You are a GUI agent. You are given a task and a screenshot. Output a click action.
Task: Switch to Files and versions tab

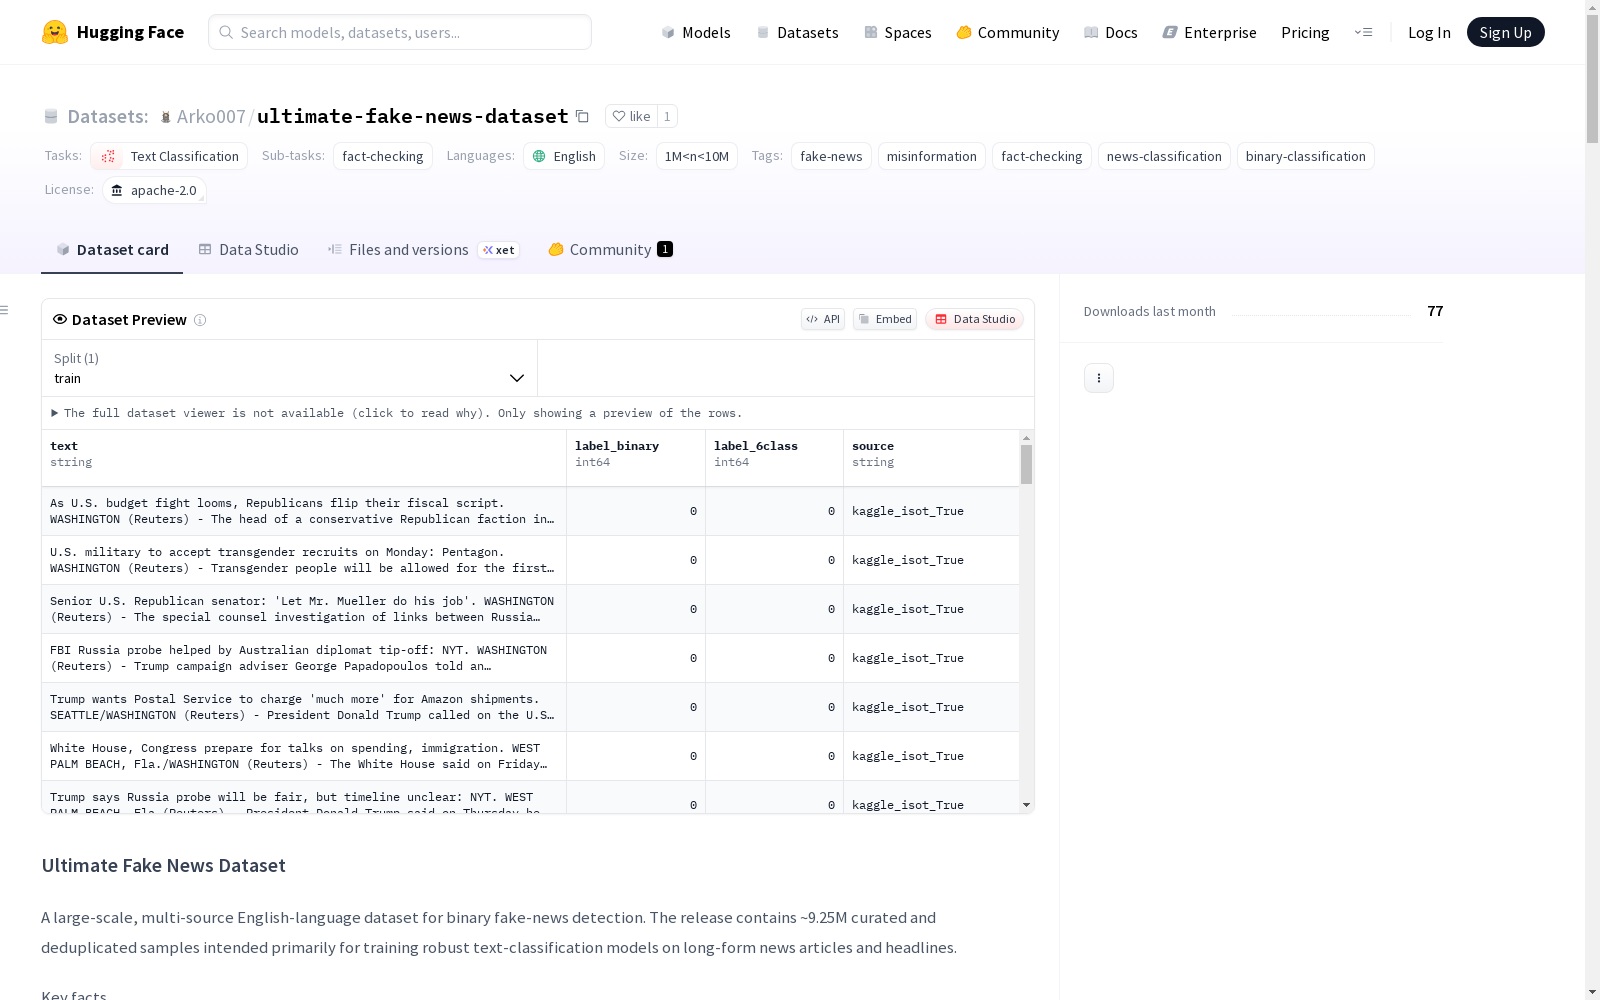pyautogui.click(x=423, y=250)
